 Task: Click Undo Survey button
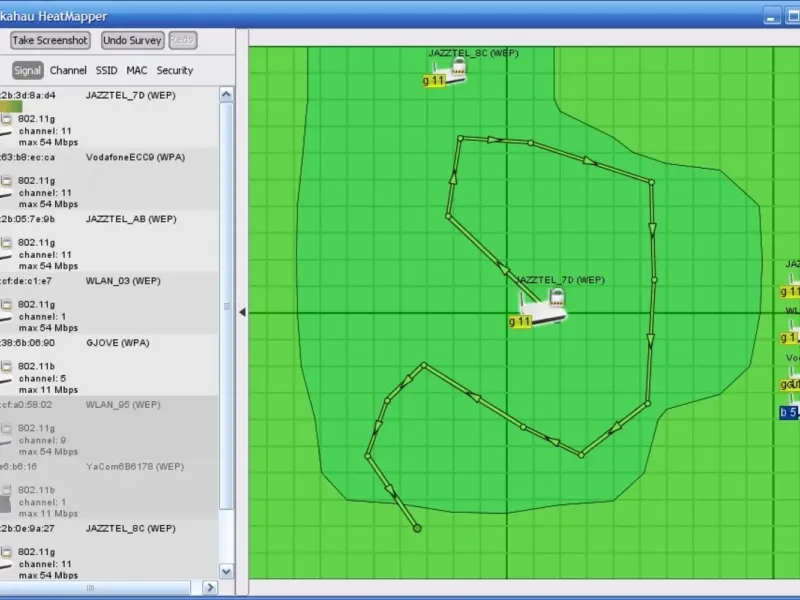pyautogui.click(x=133, y=40)
